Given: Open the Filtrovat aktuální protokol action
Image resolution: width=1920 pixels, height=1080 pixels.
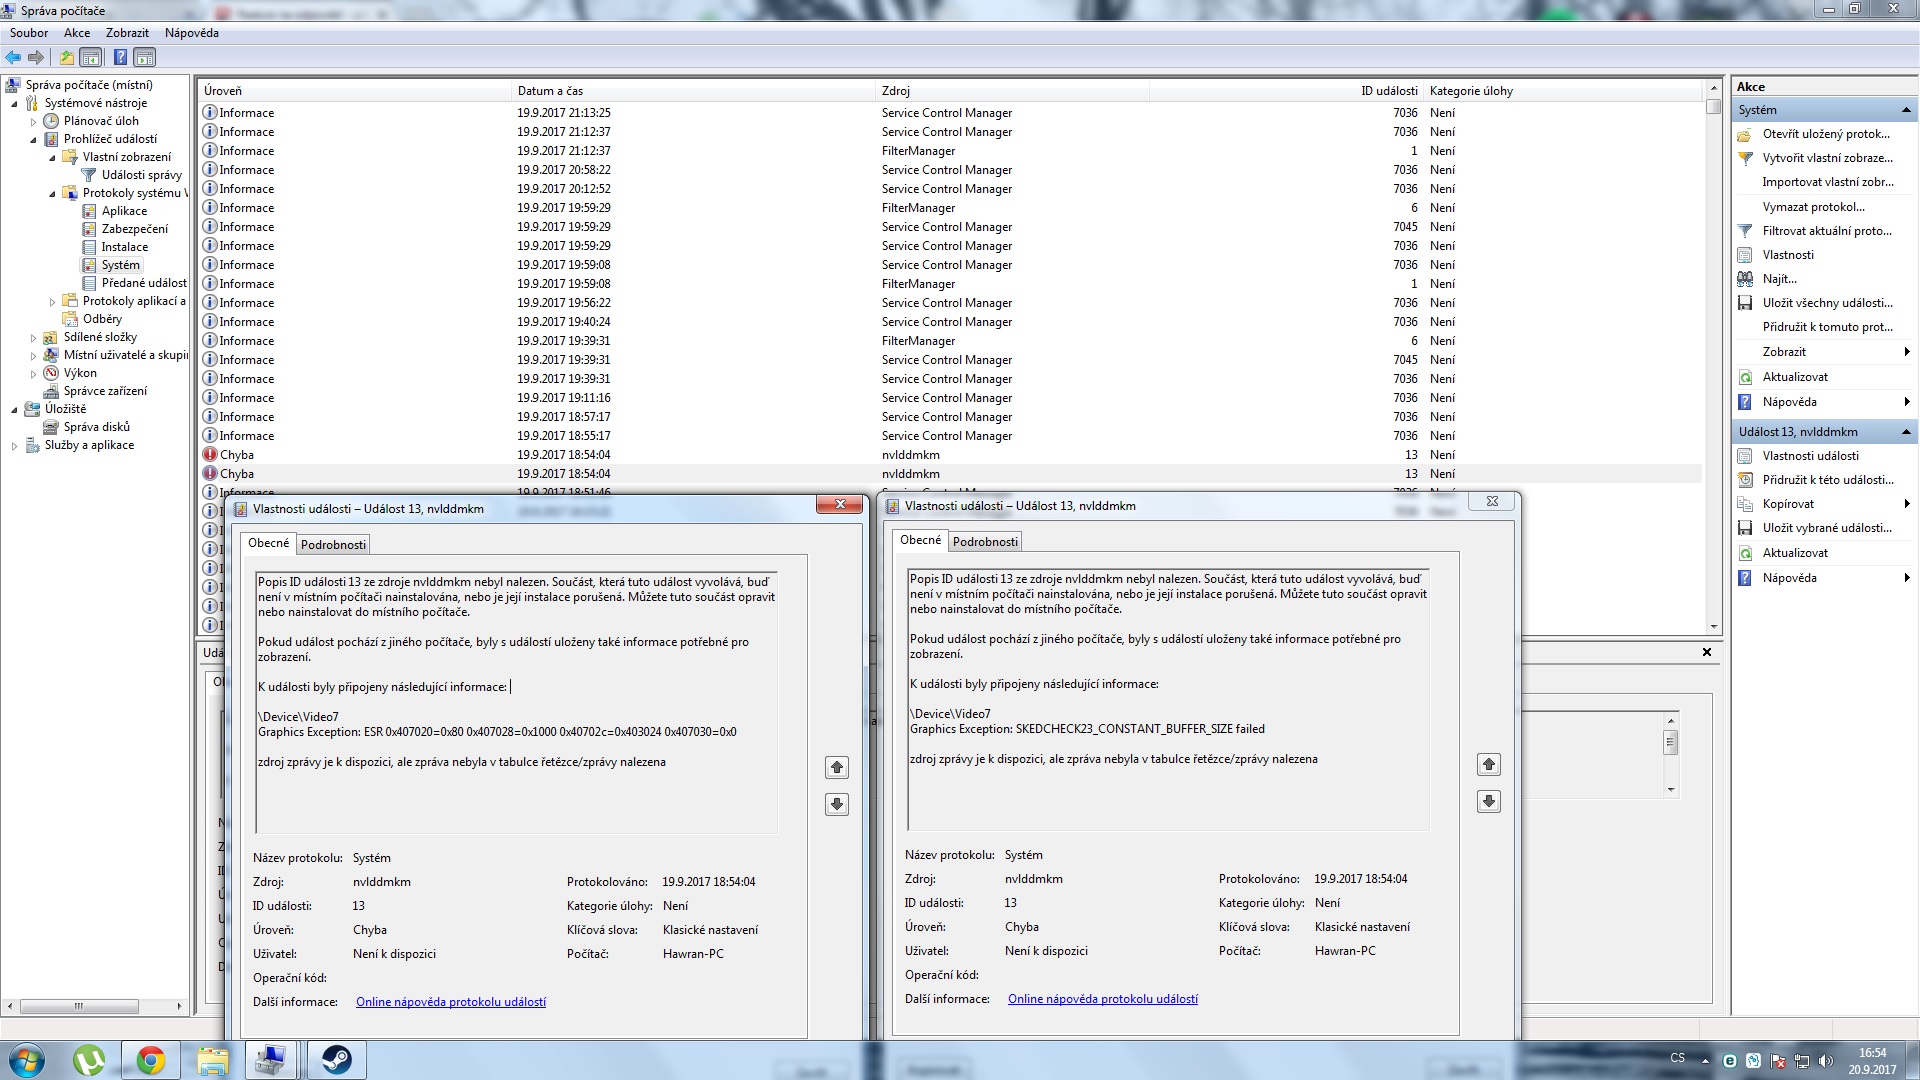Looking at the screenshot, I should click(x=1826, y=231).
